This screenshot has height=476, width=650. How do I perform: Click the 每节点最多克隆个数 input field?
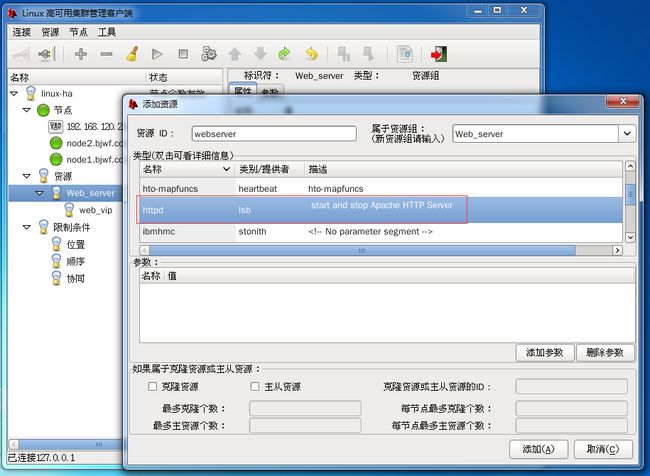pos(571,408)
